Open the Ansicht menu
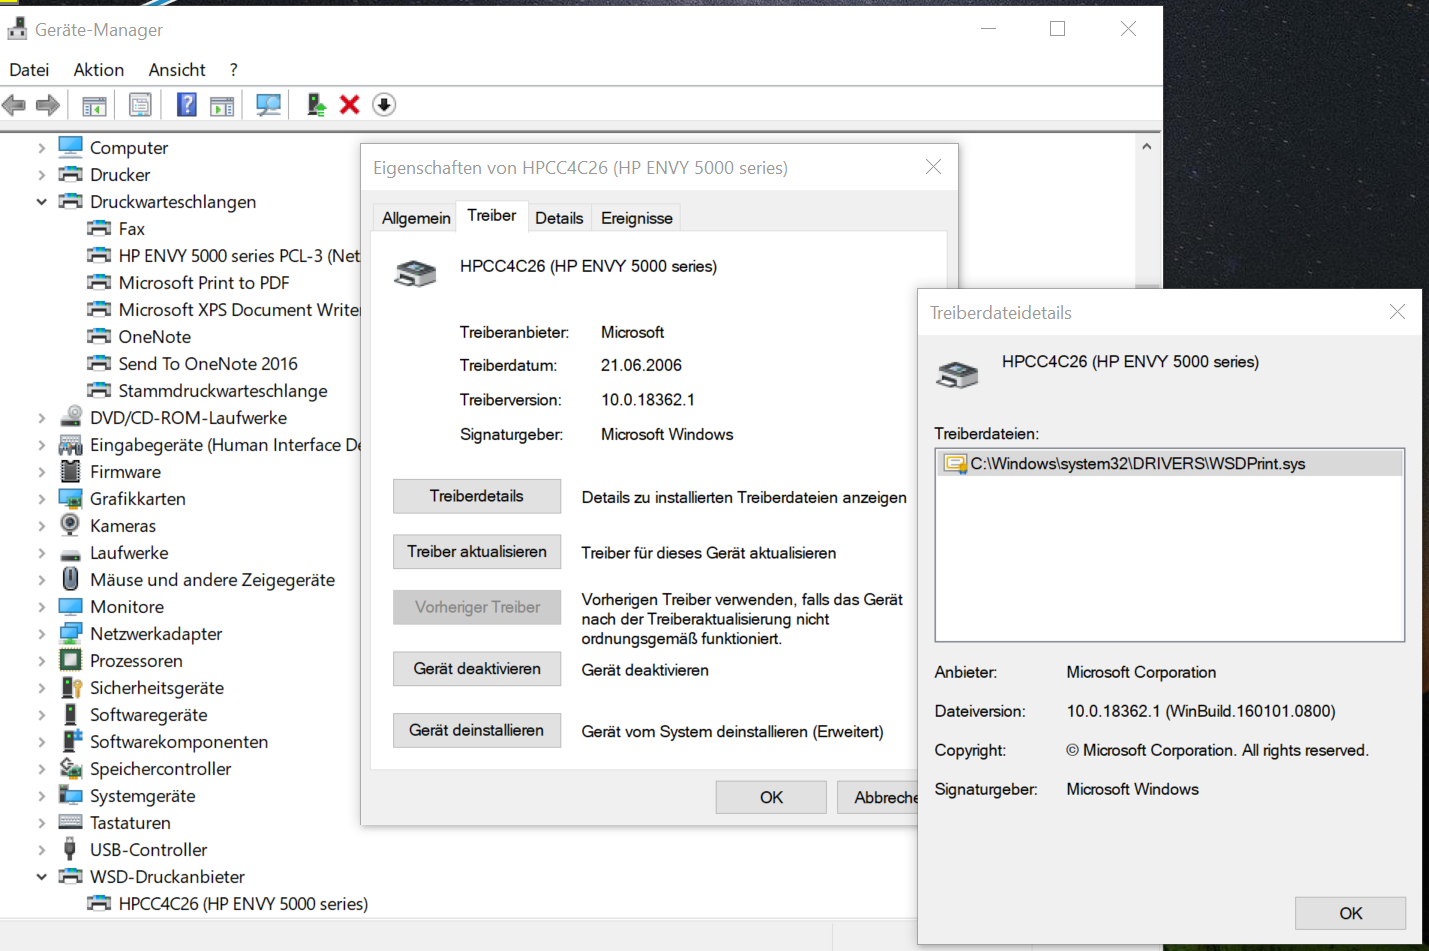Image resolution: width=1429 pixels, height=951 pixels. pos(177,70)
